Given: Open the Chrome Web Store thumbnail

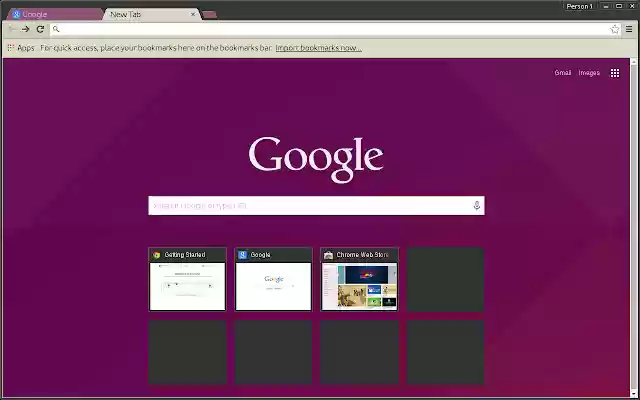Looking at the screenshot, I should pyautogui.click(x=360, y=279).
